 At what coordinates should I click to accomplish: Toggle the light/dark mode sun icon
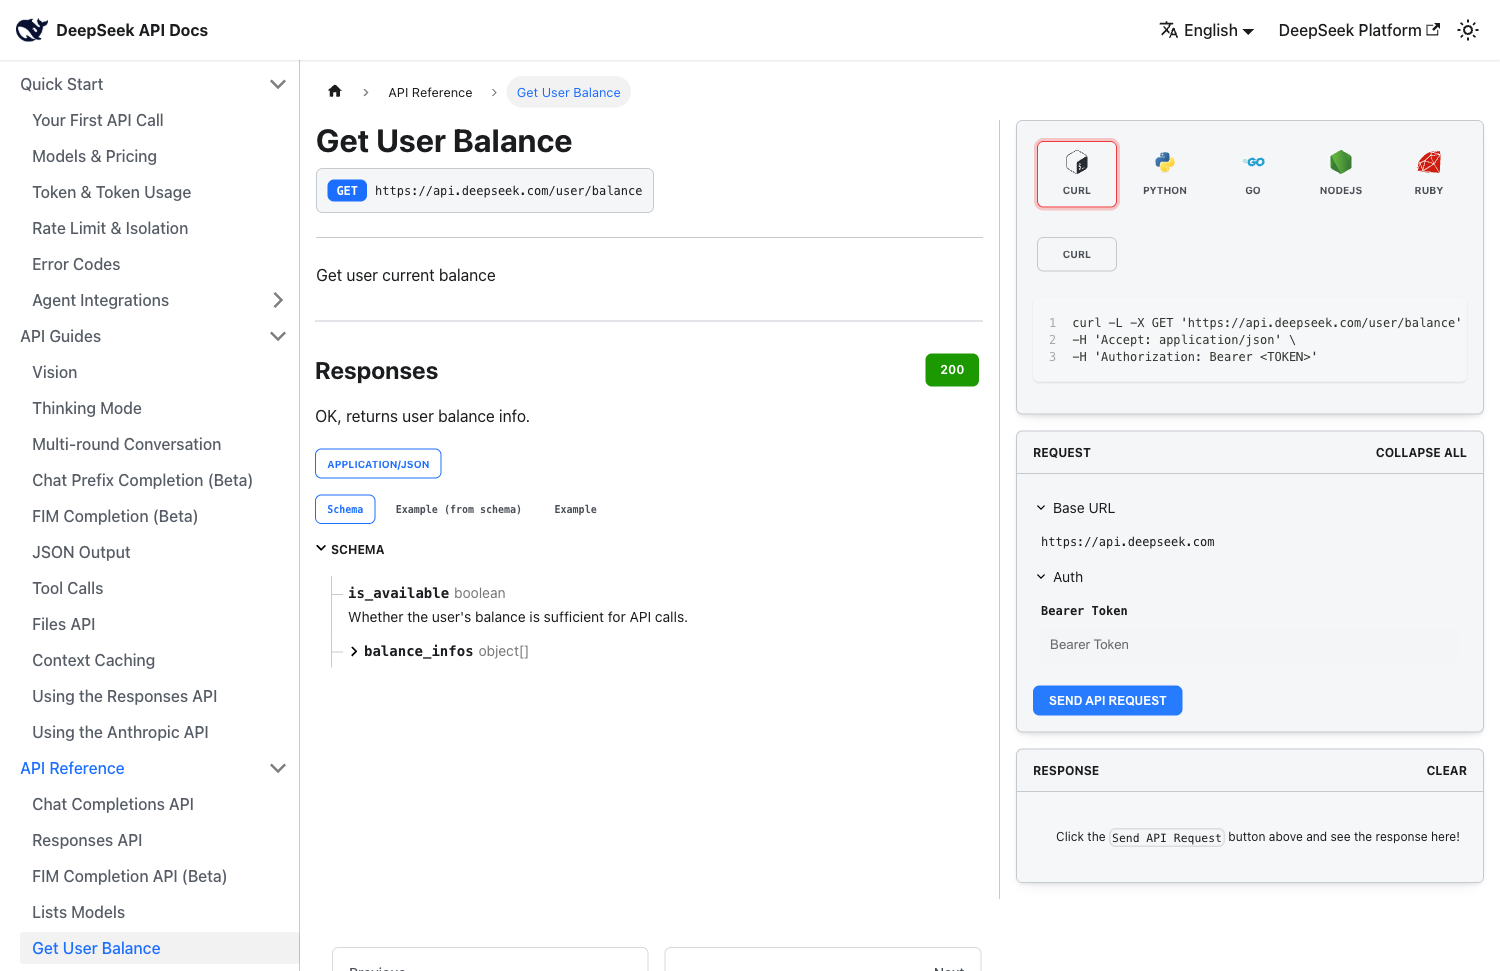click(1468, 30)
